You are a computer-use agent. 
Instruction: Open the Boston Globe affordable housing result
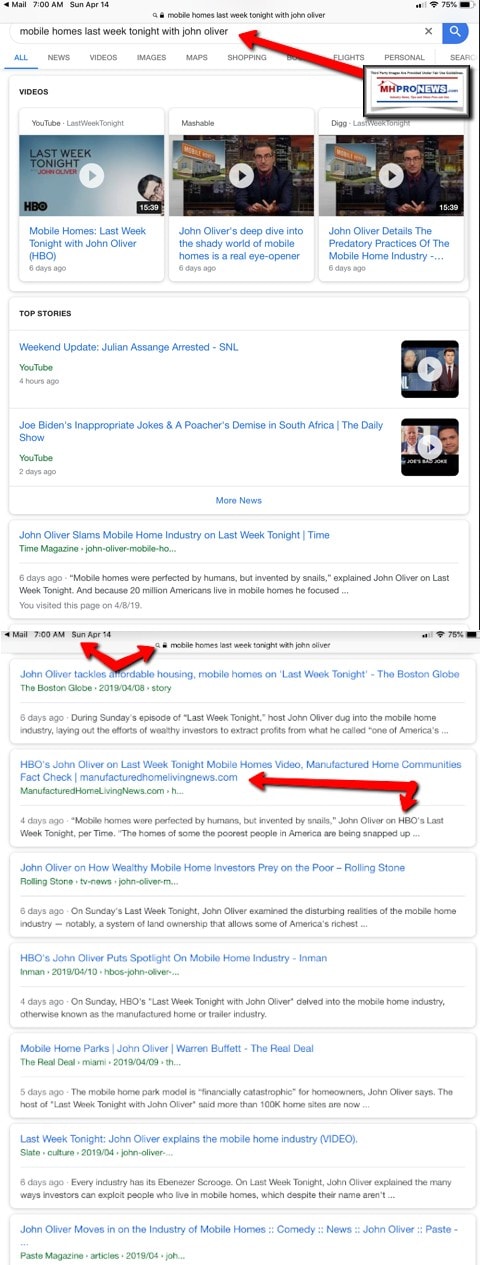point(240,674)
